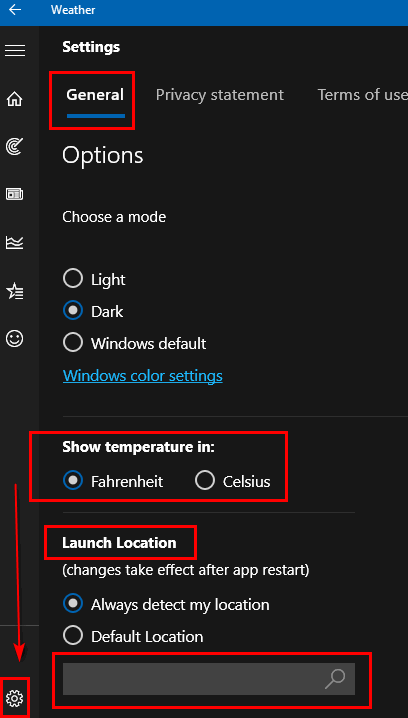Screen dimensions: 408x718
Task: Open the Windows color settings link
Action: (x=143, y=376)
